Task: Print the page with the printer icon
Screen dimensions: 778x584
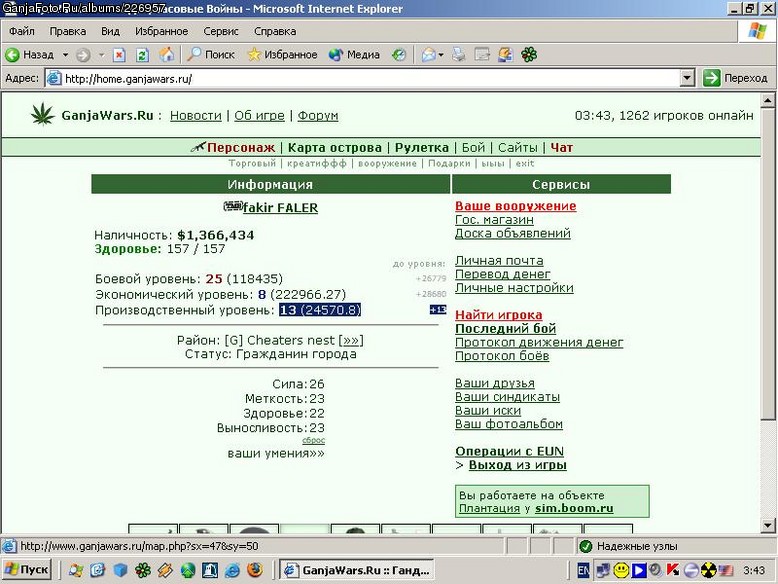Action: tap(458, 55)
